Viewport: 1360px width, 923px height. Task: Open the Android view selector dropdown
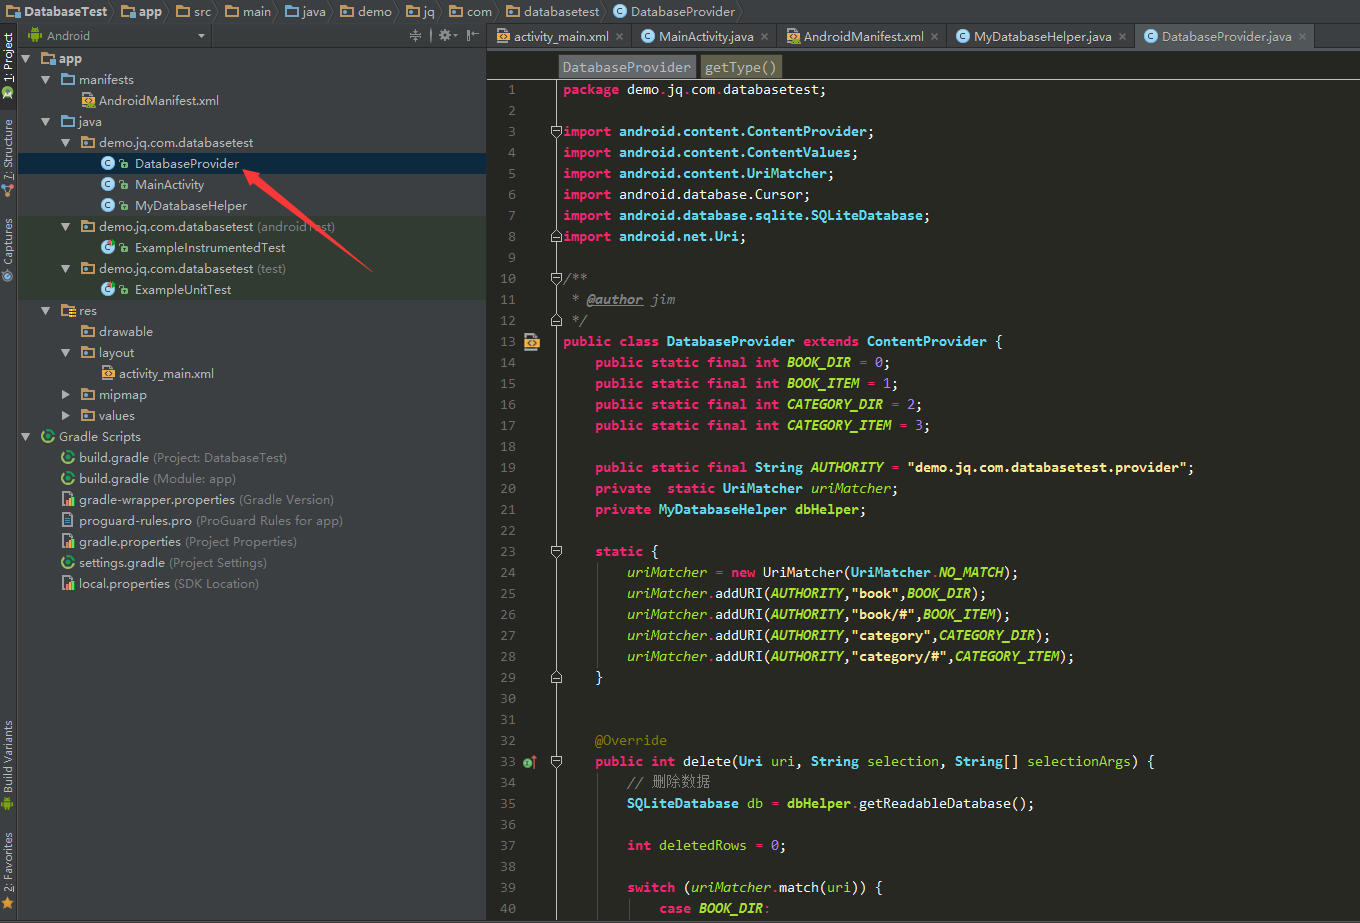[118, 35]
